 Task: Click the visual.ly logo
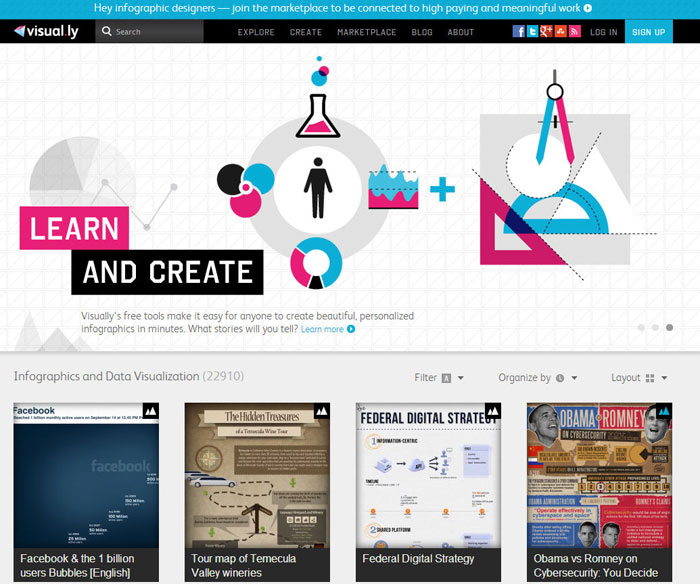click(x=47, y=32)
